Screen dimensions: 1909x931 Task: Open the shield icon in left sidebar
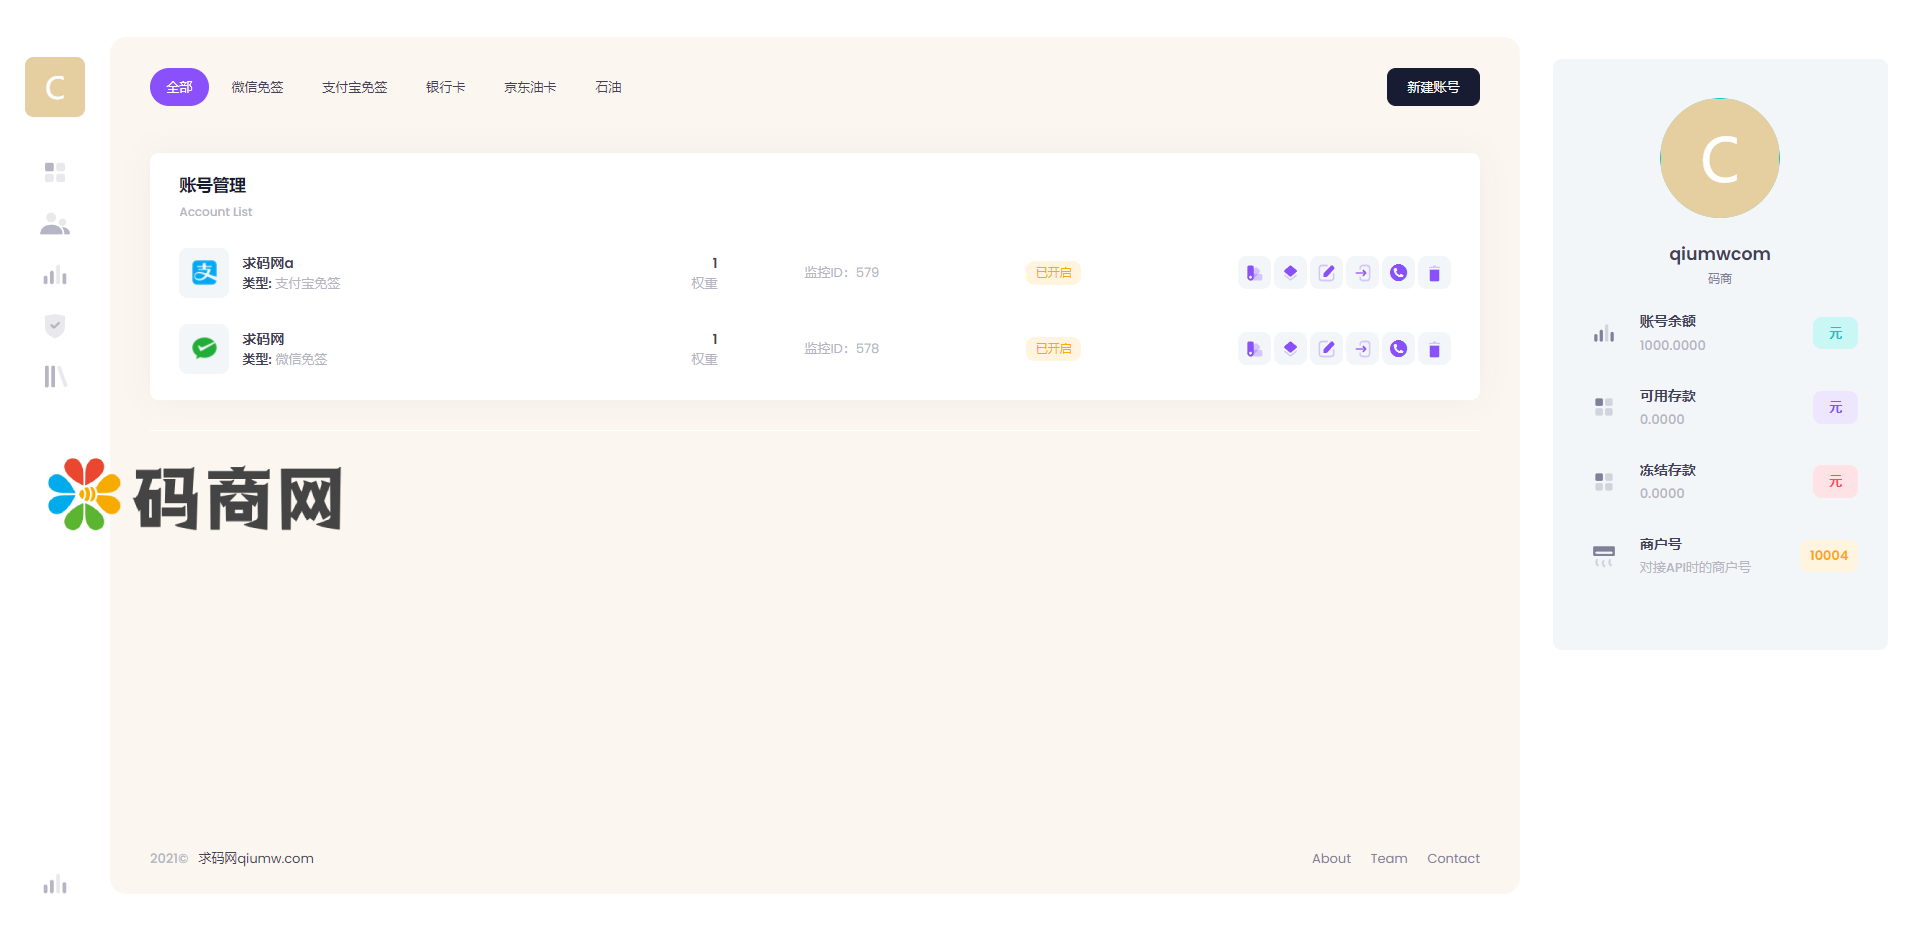(55, 326)
